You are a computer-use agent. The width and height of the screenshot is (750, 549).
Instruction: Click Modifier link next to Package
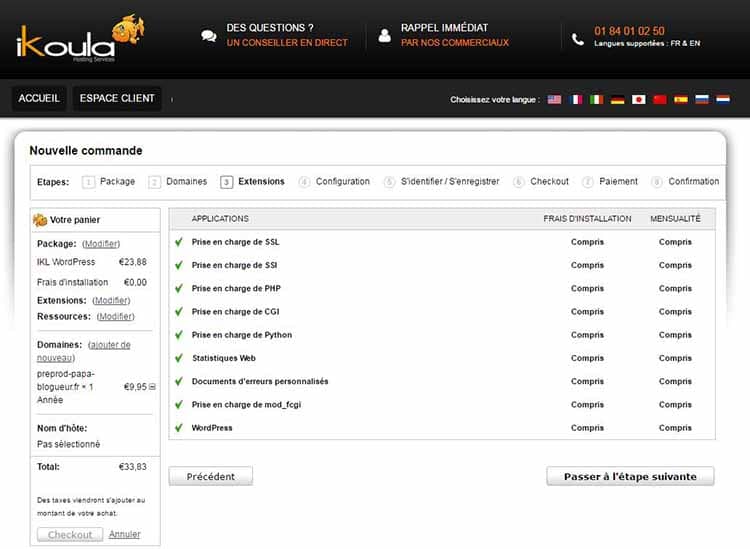(101, 244)
